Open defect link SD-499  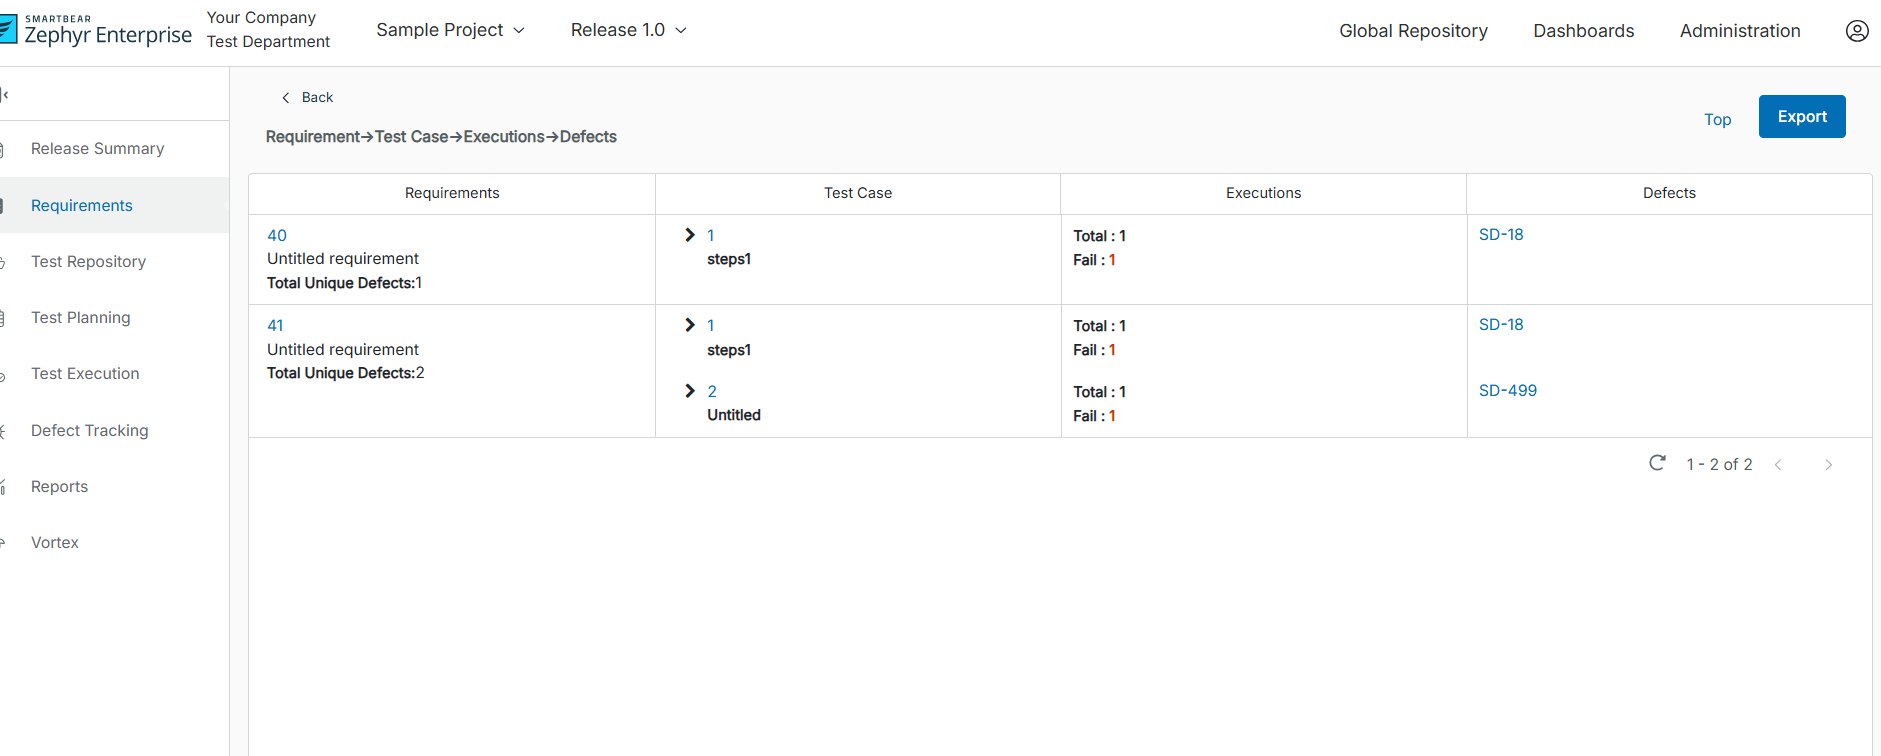1507,391
